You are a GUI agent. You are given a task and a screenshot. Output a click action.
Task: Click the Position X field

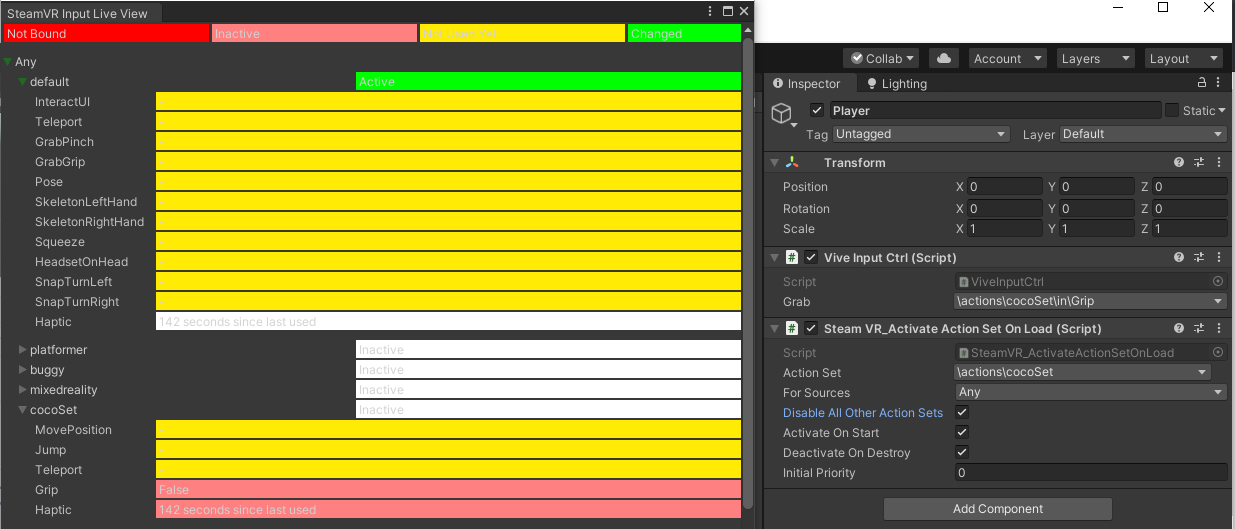point(1004,186)
